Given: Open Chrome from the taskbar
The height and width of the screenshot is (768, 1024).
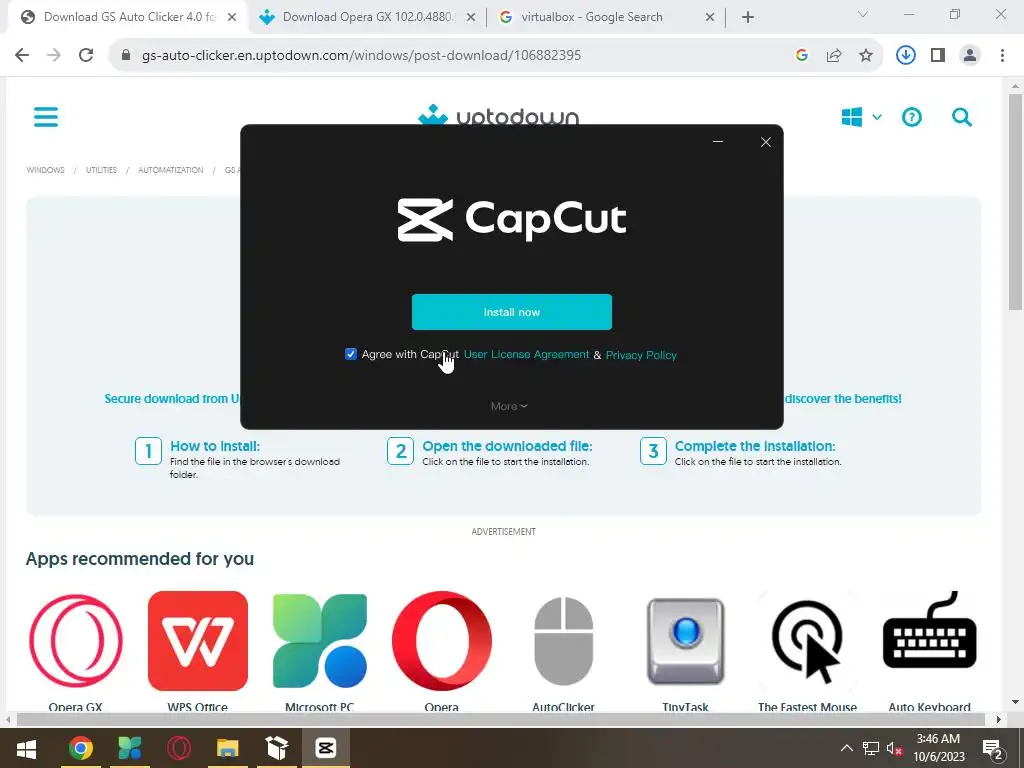Looking at the screenshot, I should point(81,748).
